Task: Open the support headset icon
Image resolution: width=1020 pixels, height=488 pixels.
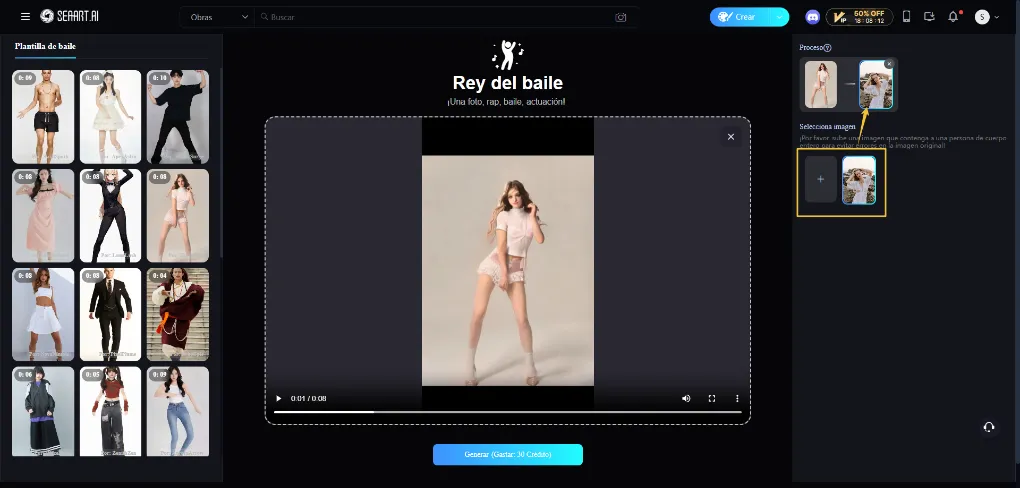Action: tap(988, 427)
